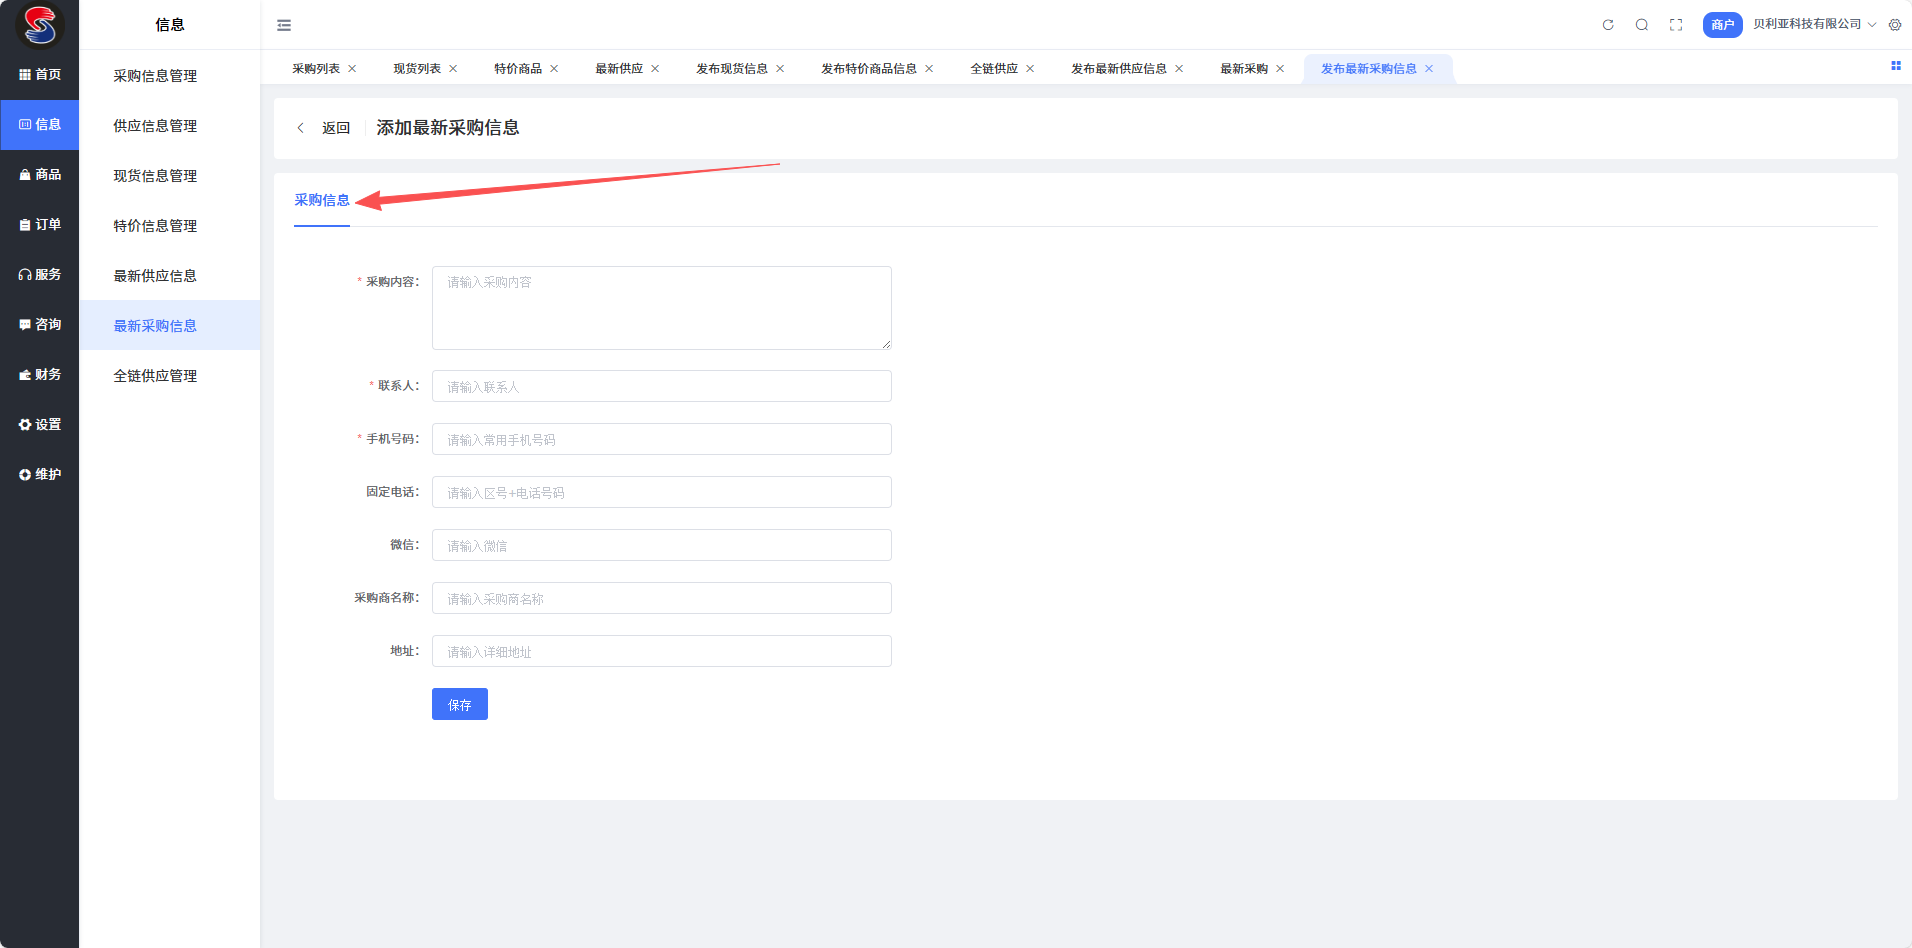The image size is (1912, 948).
Task: Select 全链供应管理 in the submenu
Action: coord(155,376)
